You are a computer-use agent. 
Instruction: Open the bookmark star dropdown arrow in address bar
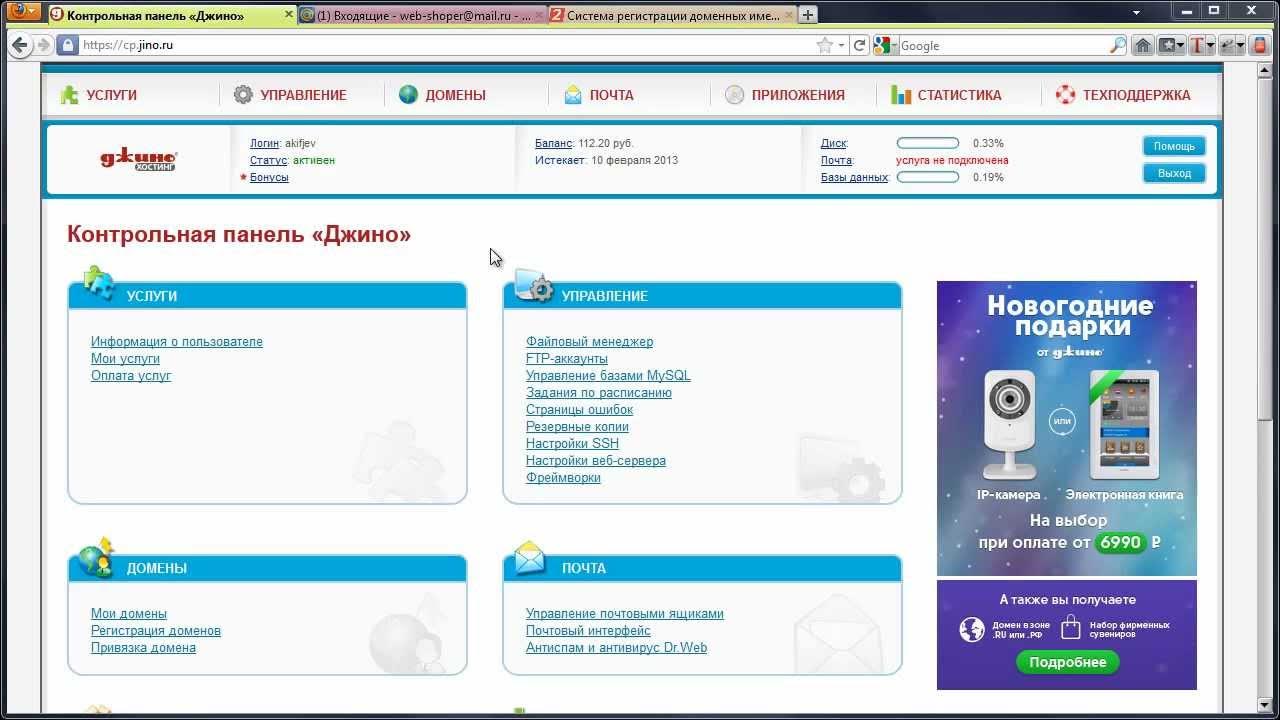click(x=842, y=45)
